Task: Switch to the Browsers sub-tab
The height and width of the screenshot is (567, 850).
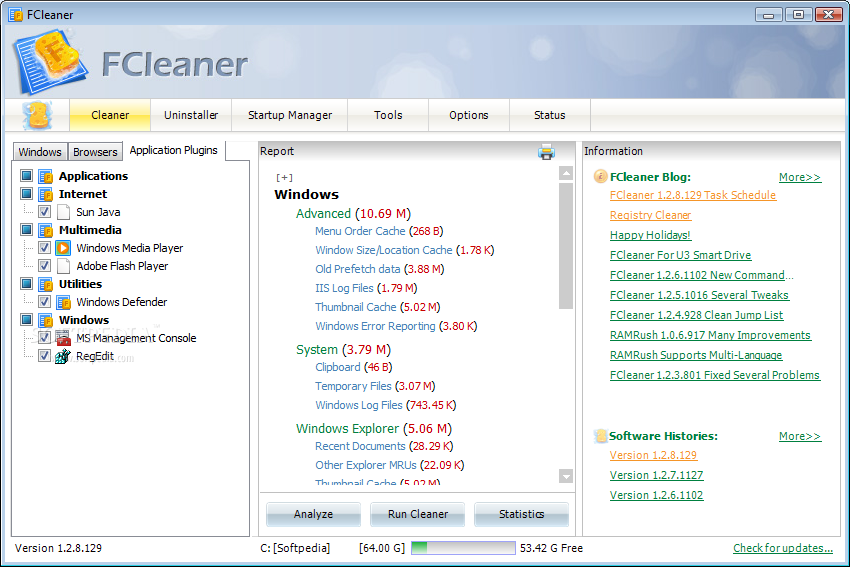Action: 95,152
